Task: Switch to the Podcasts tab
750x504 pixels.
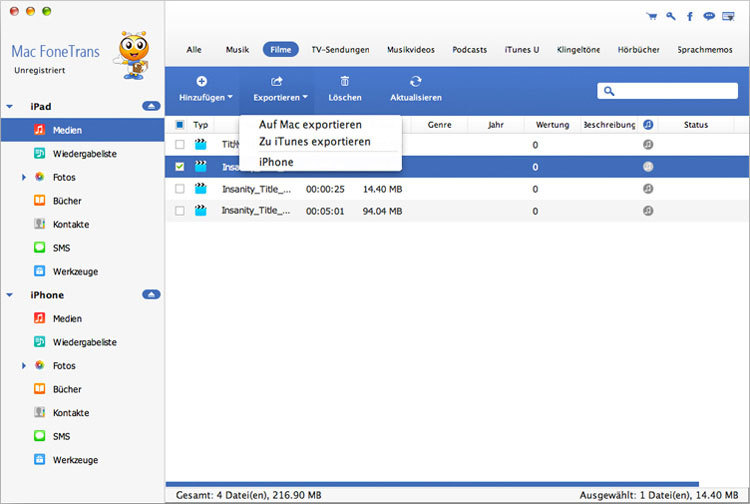Action: pos(469,49)
